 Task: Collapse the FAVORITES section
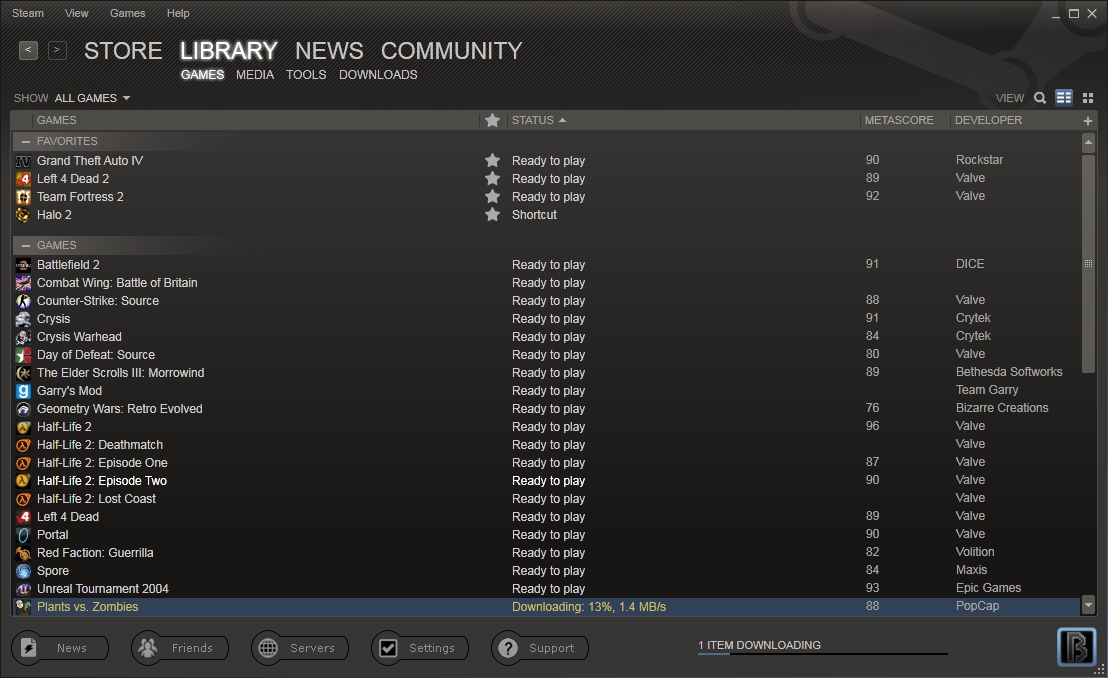click(x=24, y=141)
